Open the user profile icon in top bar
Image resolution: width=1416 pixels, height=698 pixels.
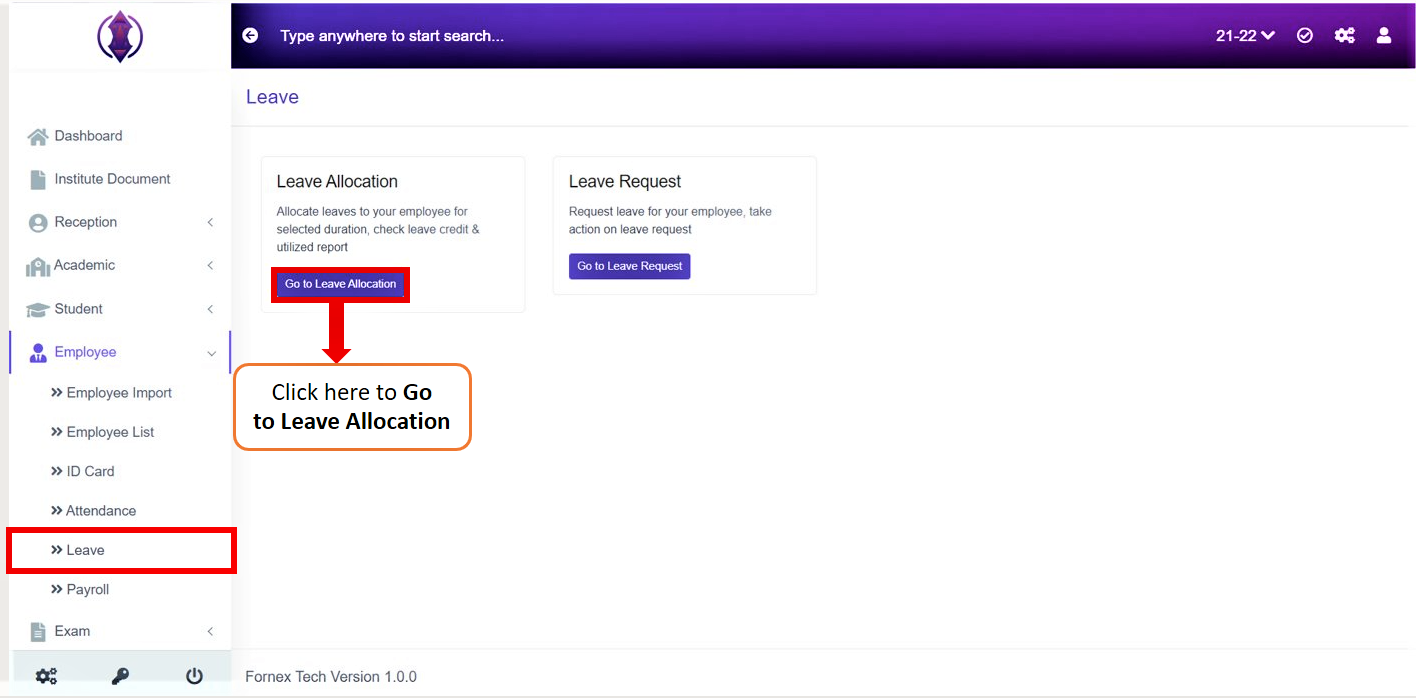(1384, 35)
